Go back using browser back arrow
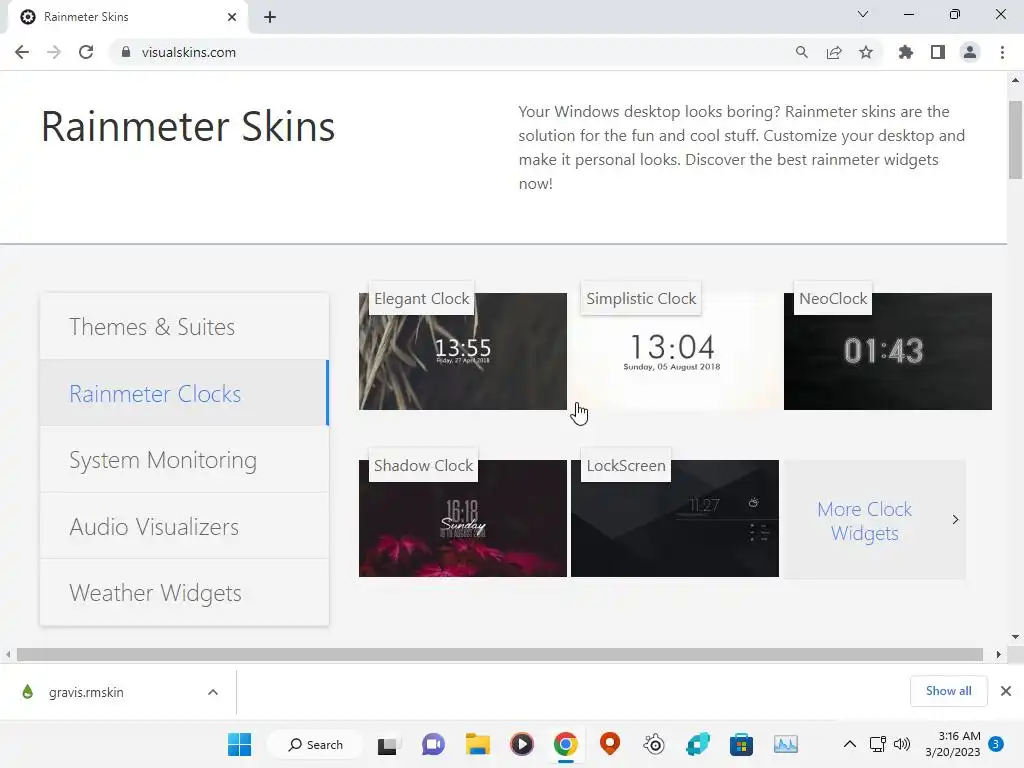The height and width of the screenshot is (768, 1024). click(x=22, y=52)
